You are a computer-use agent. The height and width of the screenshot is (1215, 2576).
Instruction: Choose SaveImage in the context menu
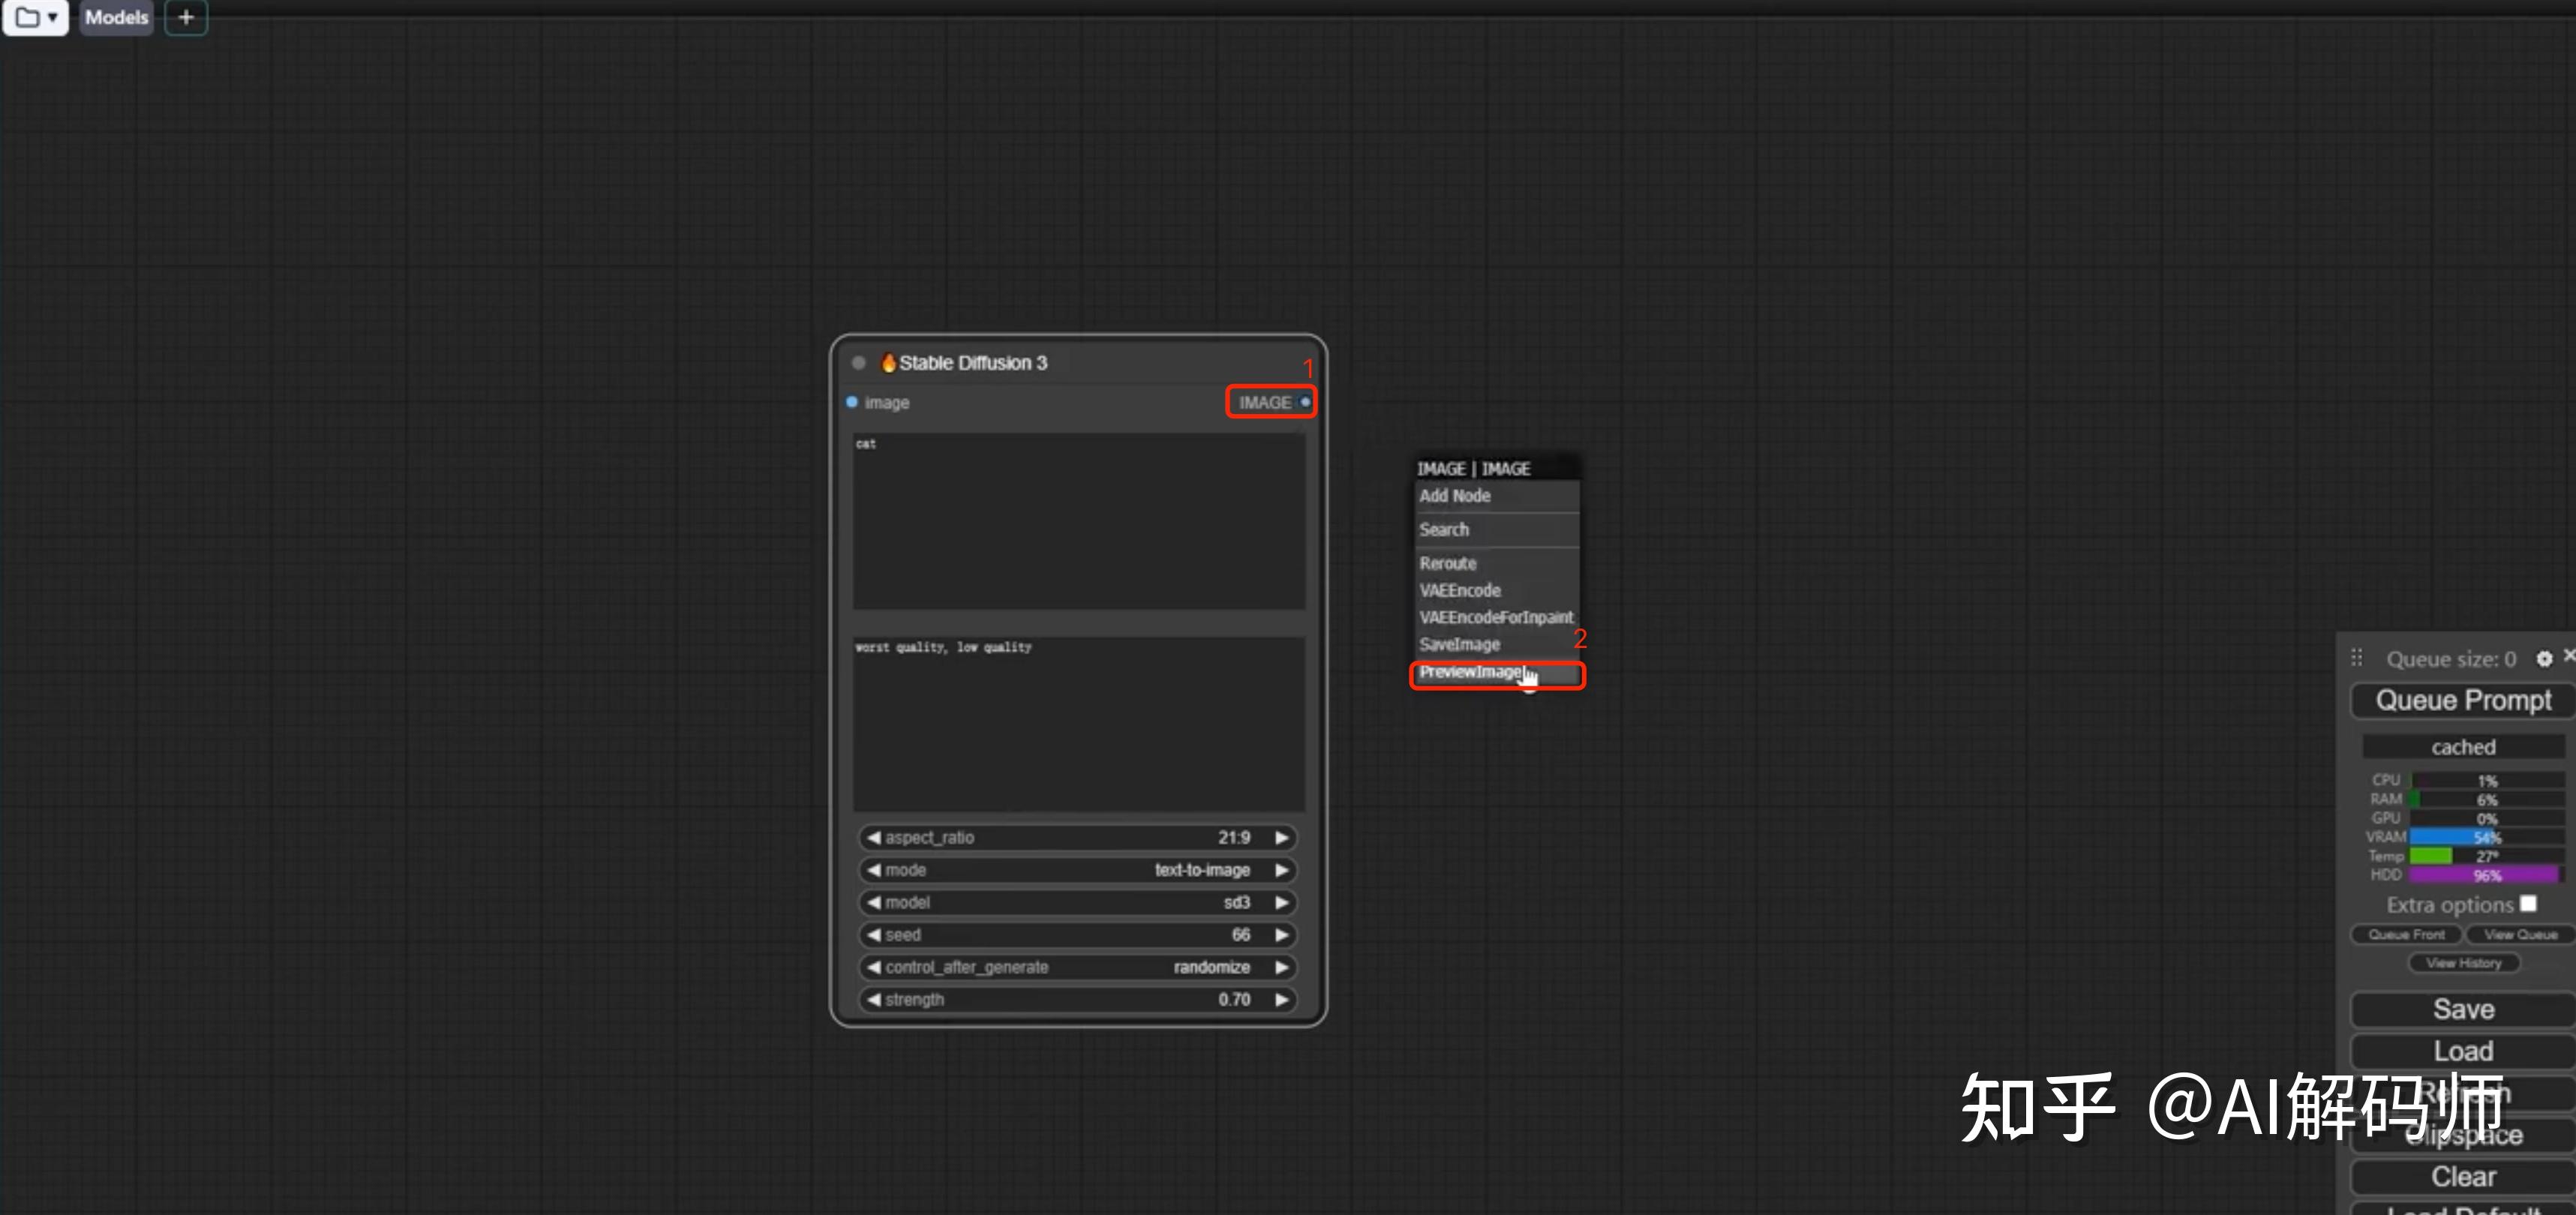[1460, 645]
